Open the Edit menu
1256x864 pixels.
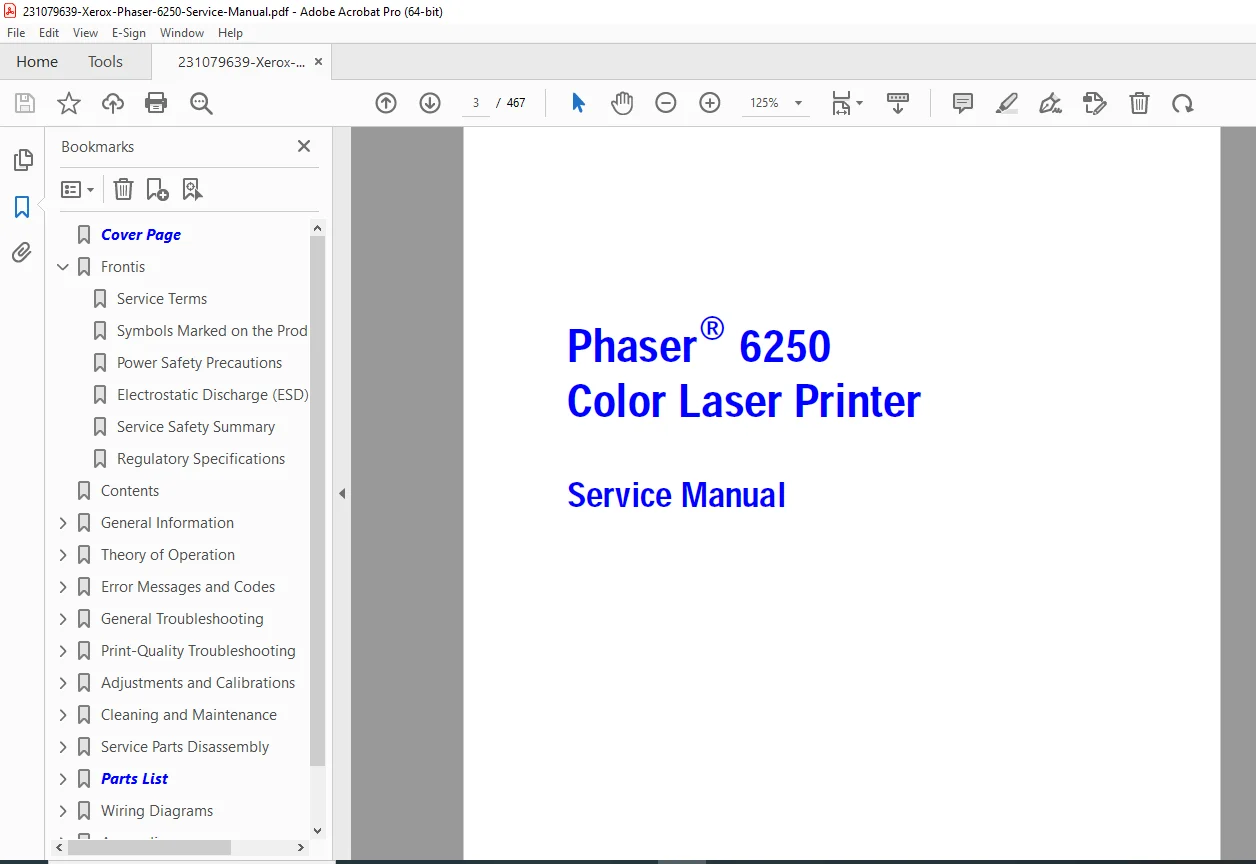tap(49, 33)
